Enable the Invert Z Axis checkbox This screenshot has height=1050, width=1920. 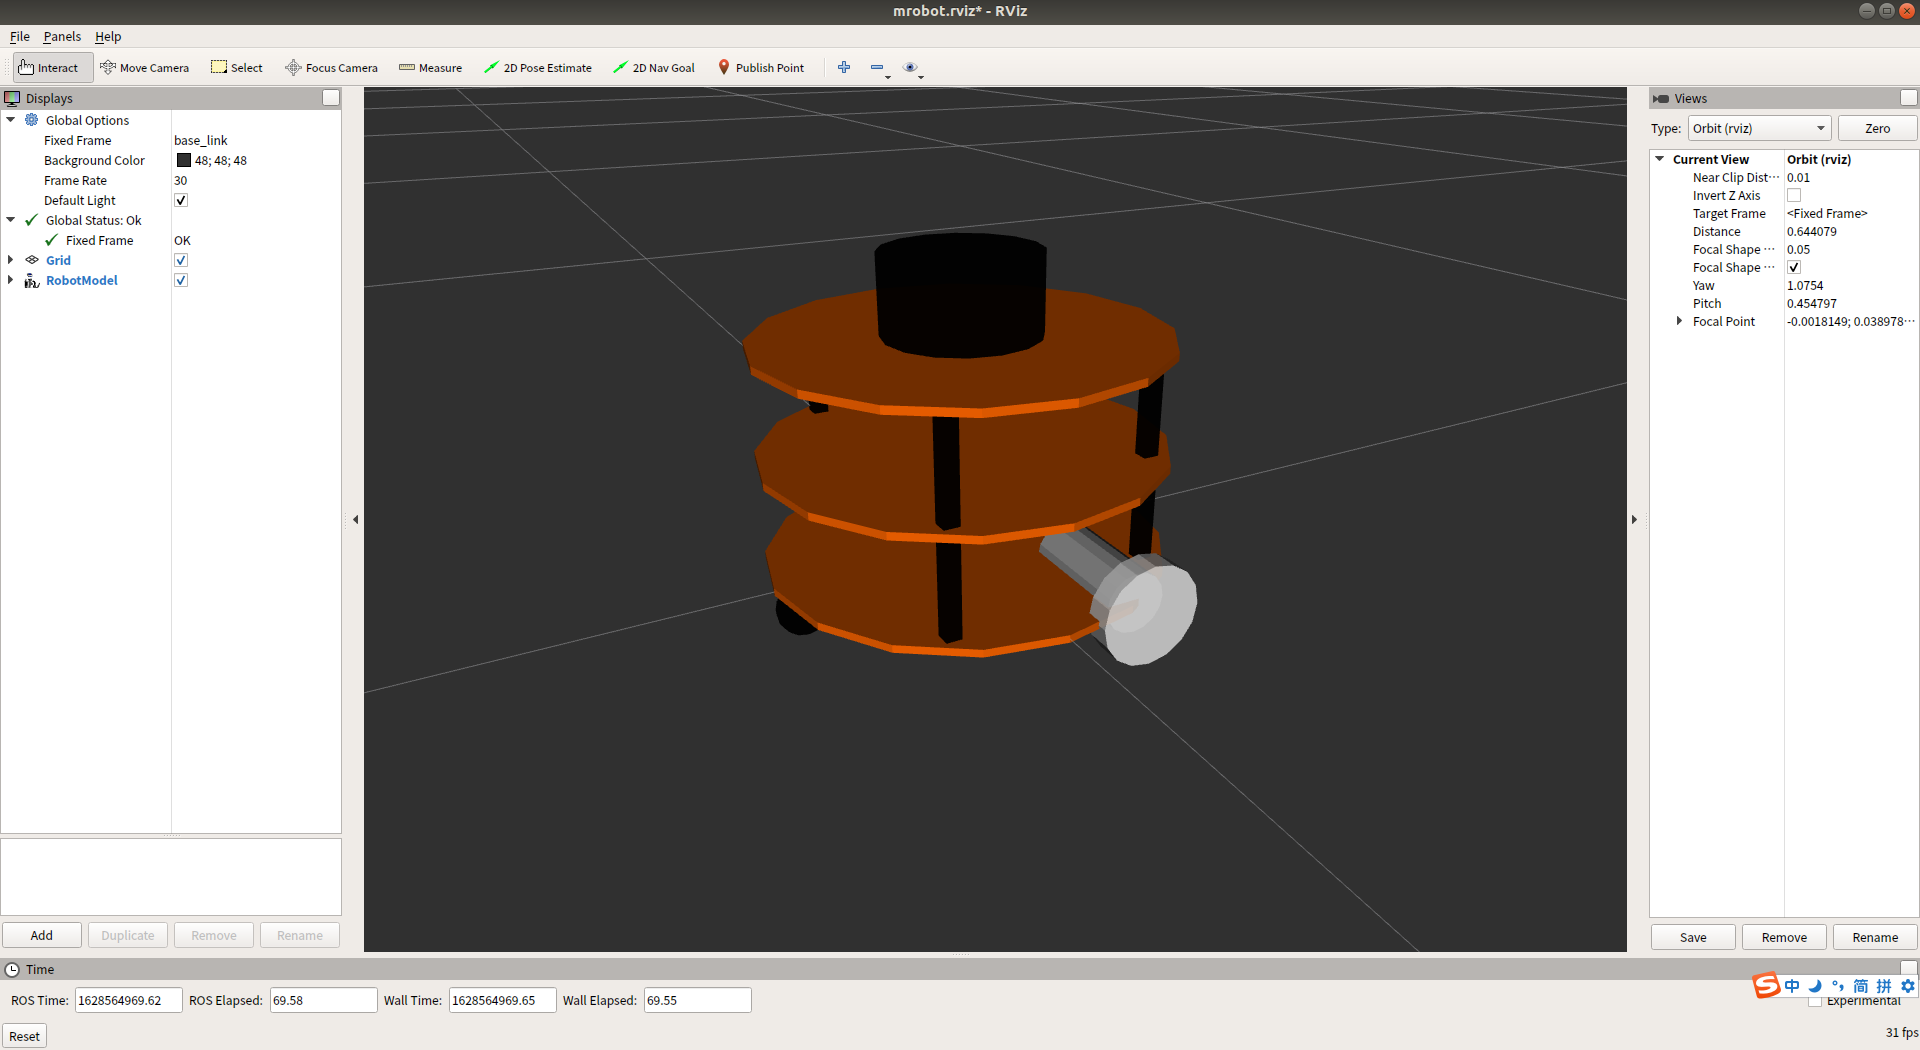(1794, 196)
